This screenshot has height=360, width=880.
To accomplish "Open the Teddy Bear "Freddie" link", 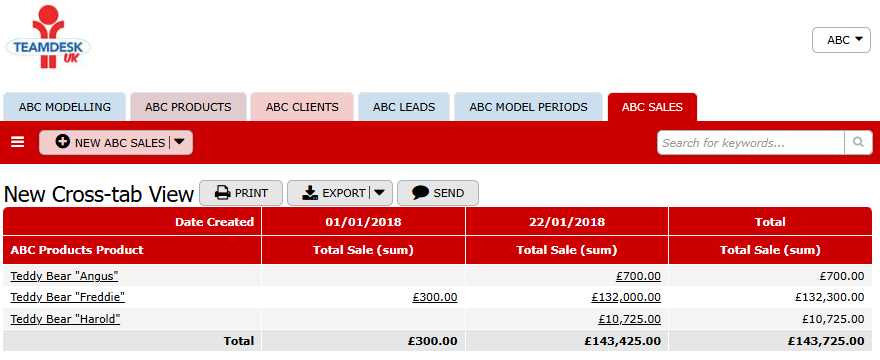I will [x=67, y=297].
